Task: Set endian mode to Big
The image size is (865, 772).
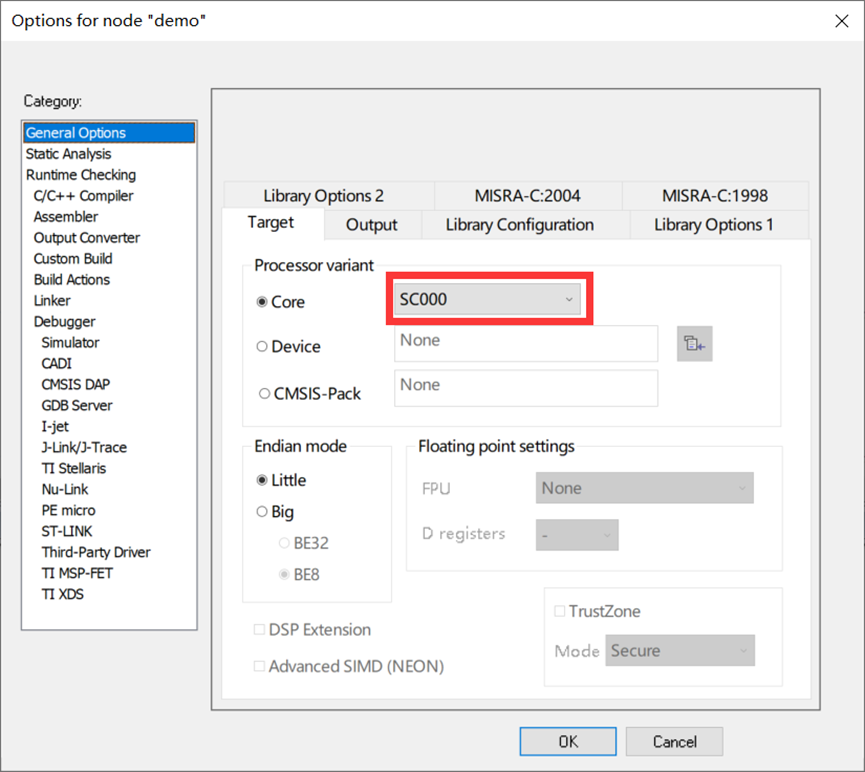Action: point(263,511)
